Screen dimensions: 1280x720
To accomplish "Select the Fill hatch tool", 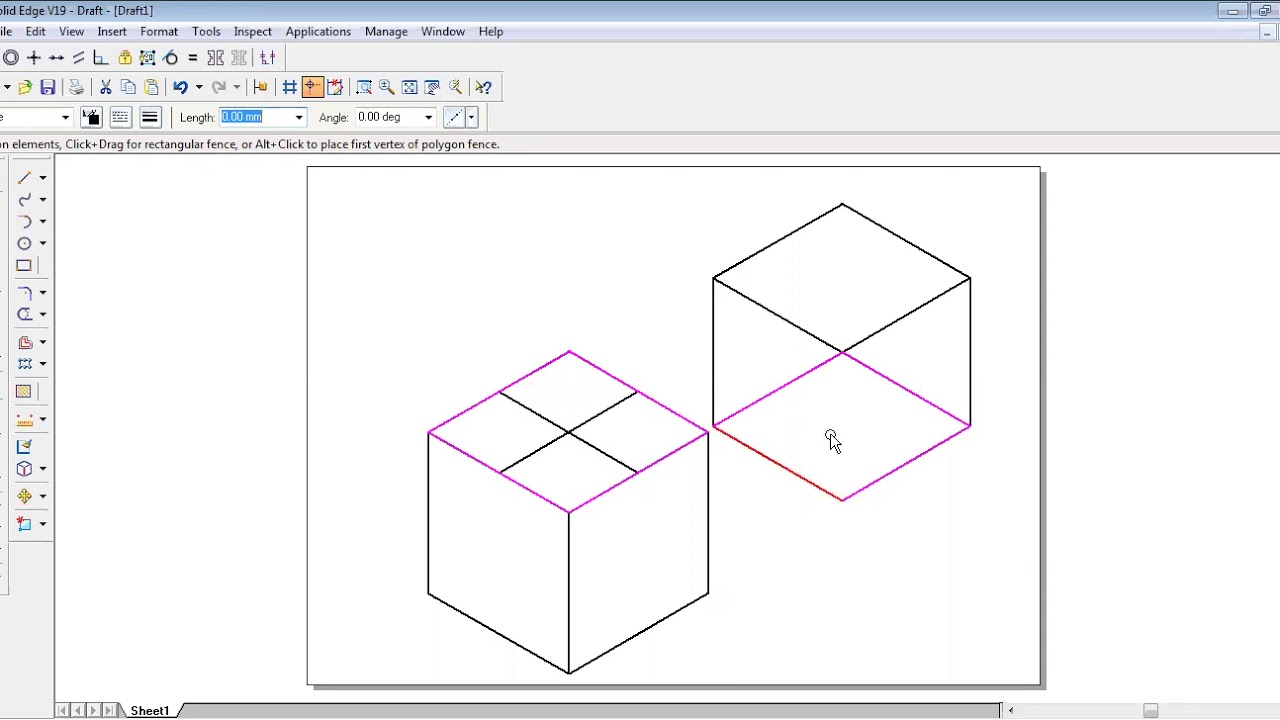I will point(24,391).
